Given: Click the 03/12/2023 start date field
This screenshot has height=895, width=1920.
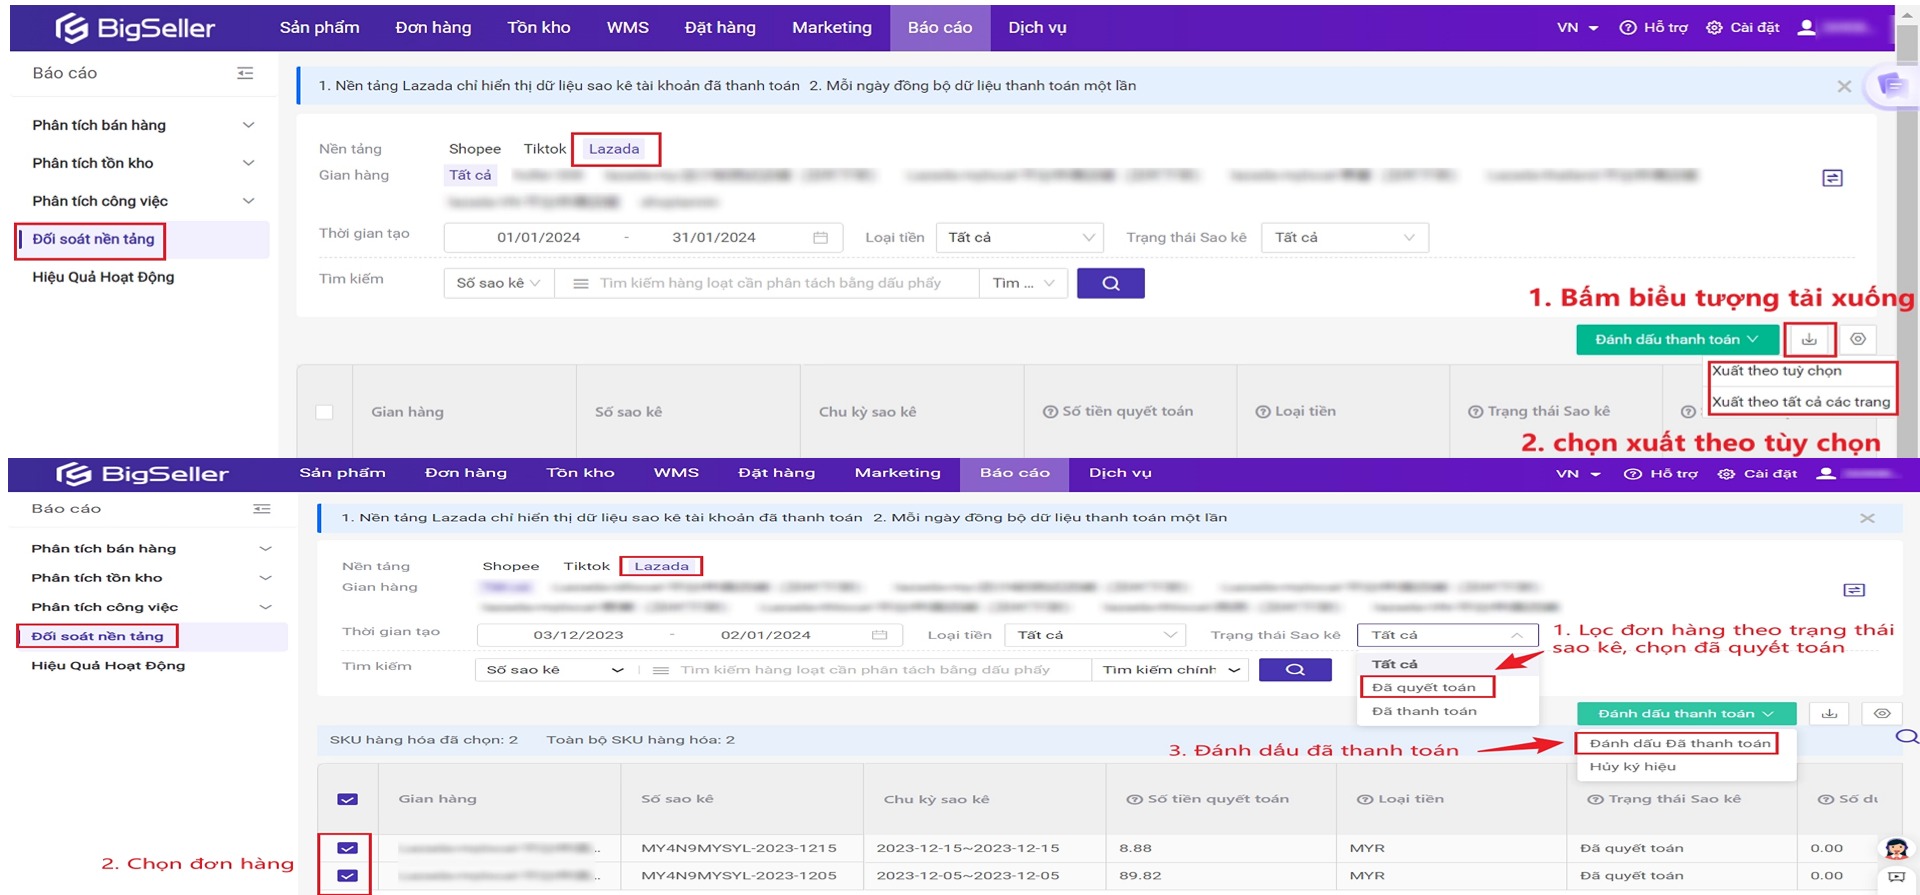Looking at the screenshot, I should [x=578, y=635].
